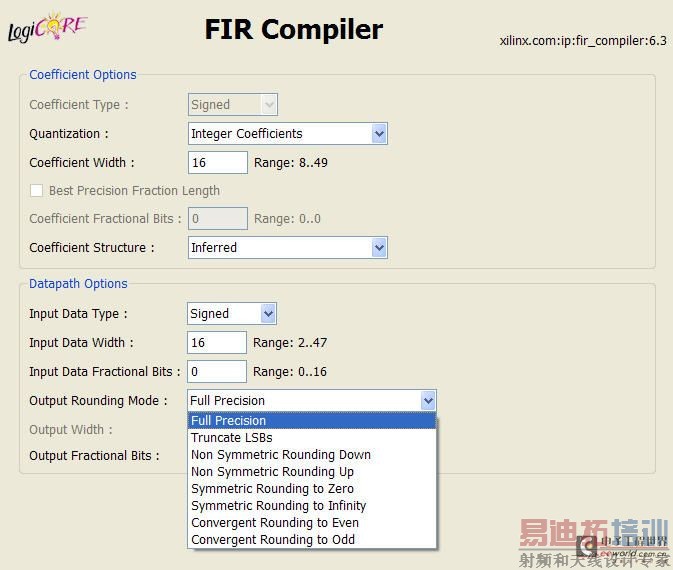
Task: Click the Output Rounding Mode label
Action: click(x=98, y=401)
